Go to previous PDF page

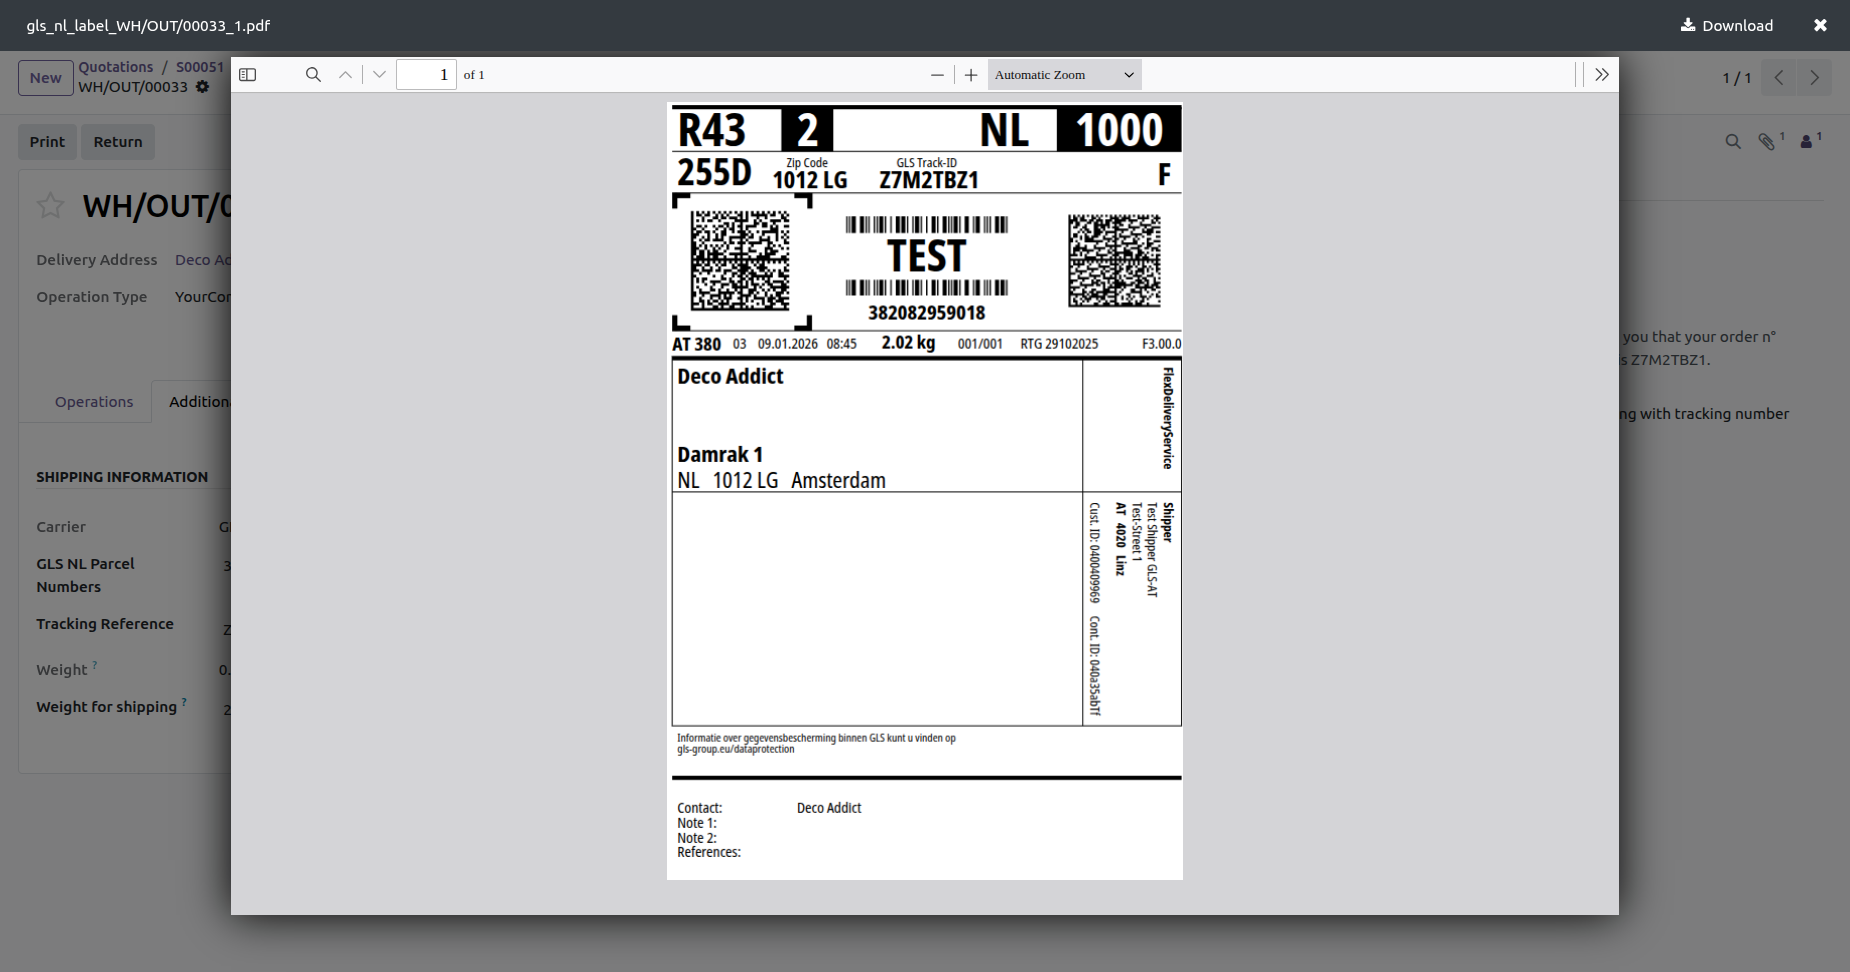point(345,75)
